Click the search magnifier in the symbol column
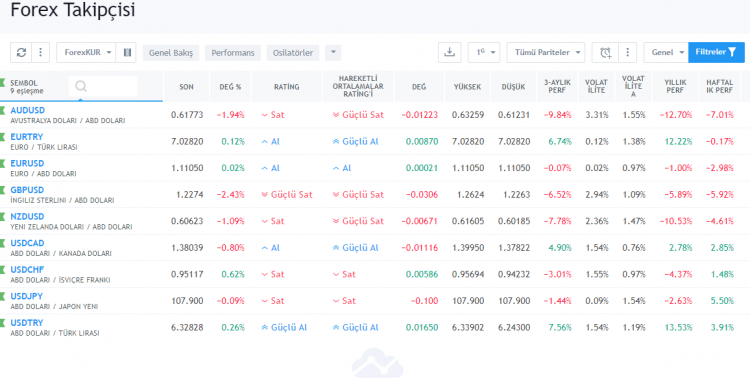Screen dimensions: 750x381 tap(81, 87)
